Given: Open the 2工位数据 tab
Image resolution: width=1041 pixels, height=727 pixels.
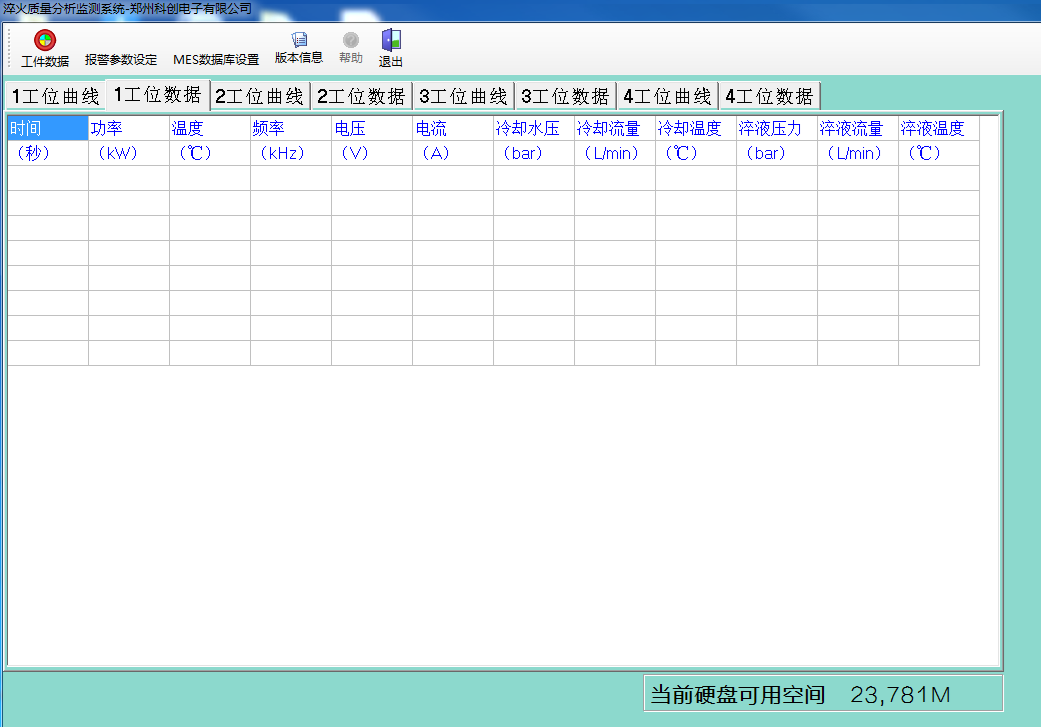Looking at the screenshot, I should 361,97.
